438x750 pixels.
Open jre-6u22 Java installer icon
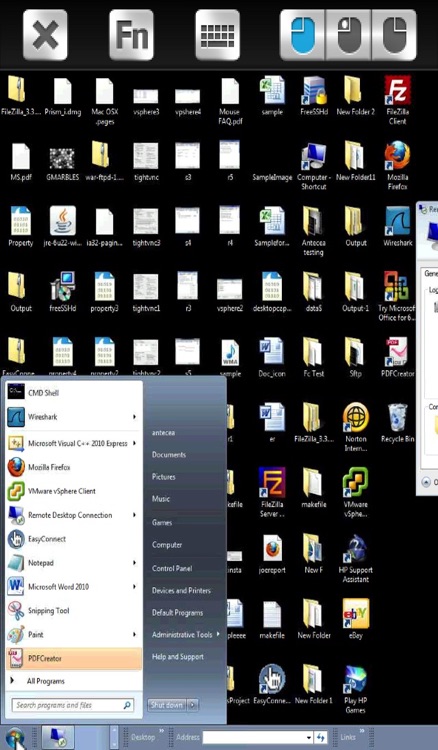(x=63, y=227)
